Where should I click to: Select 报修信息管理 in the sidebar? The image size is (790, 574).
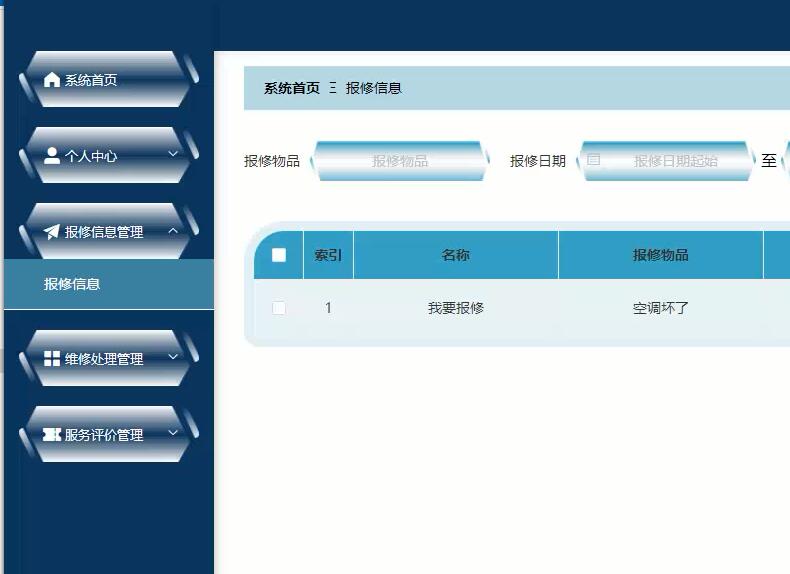coord(109,231)
